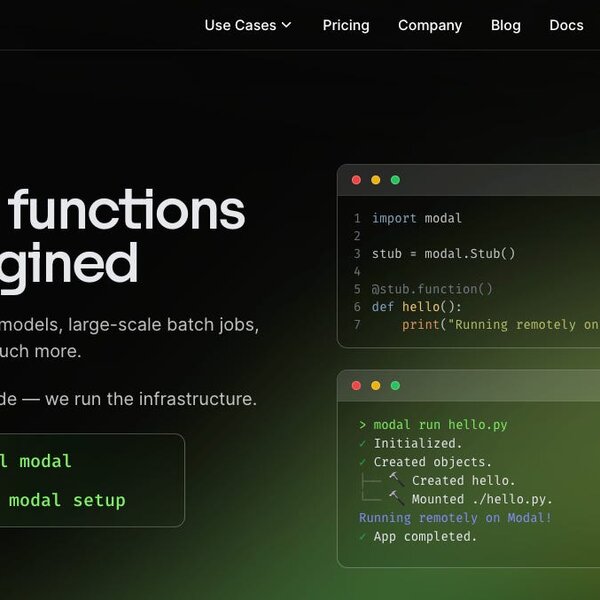Click 'Created hello.' output line
The height and width of the screenshot is (600, 600).
click(x=463, y=480)
